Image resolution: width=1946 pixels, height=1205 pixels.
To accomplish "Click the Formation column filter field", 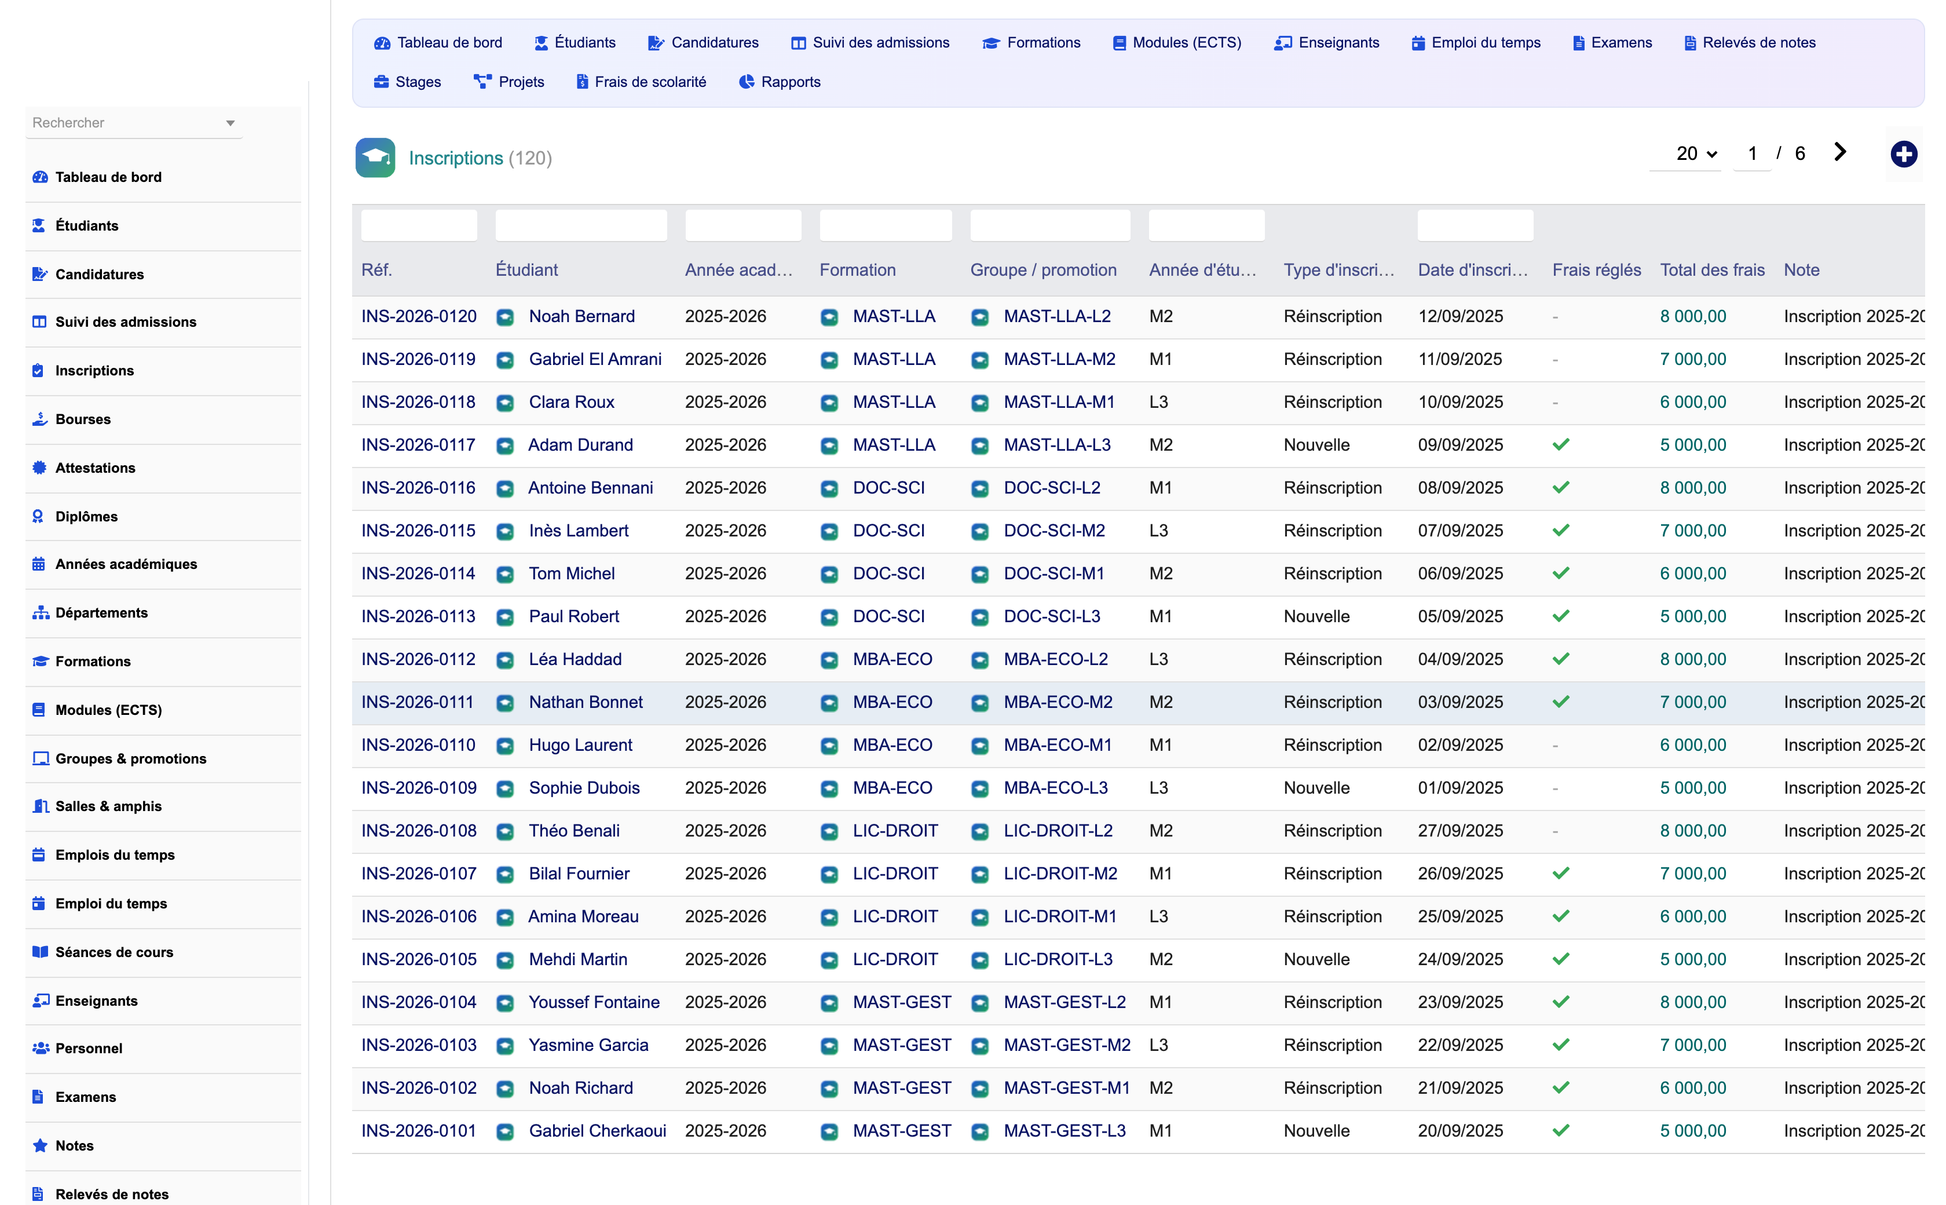I will pos(885,225).
